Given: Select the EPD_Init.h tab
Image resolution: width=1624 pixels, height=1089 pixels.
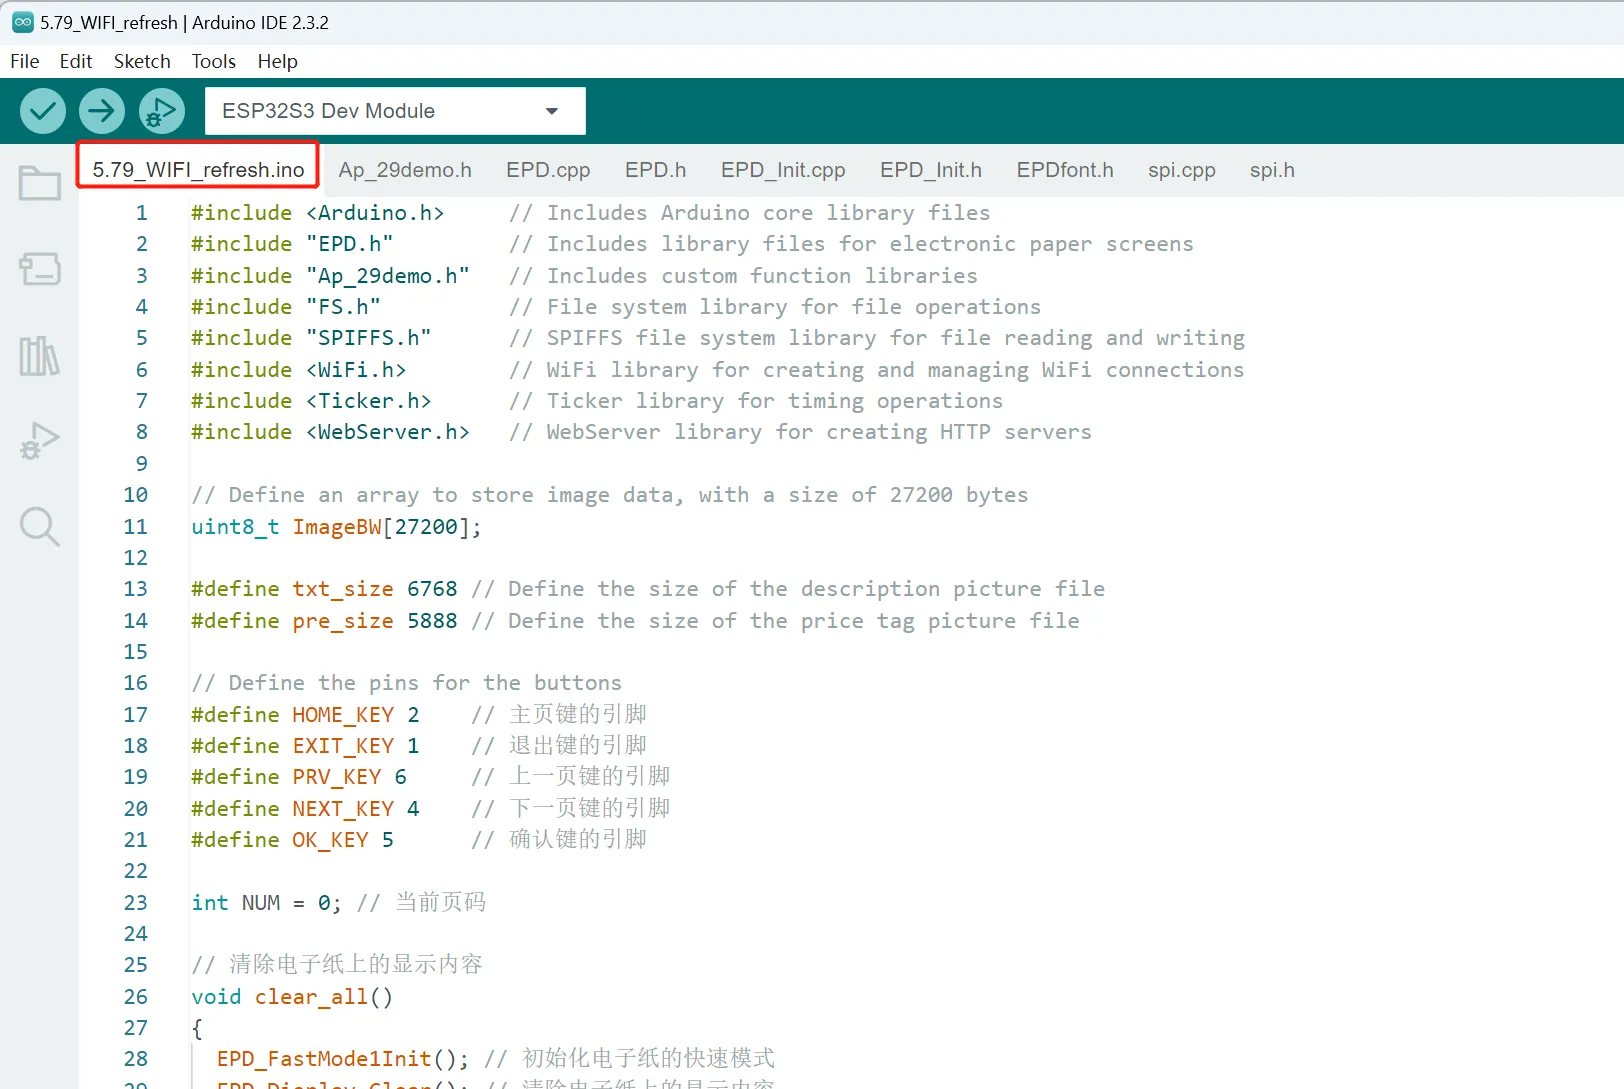Looking at the screenshot, I should pos(930,170).
